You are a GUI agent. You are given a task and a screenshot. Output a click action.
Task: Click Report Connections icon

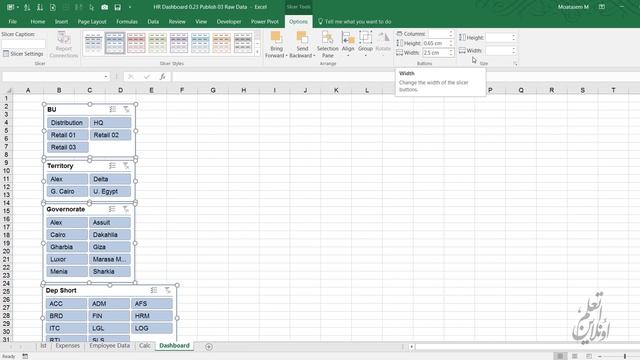click(64, 38)
